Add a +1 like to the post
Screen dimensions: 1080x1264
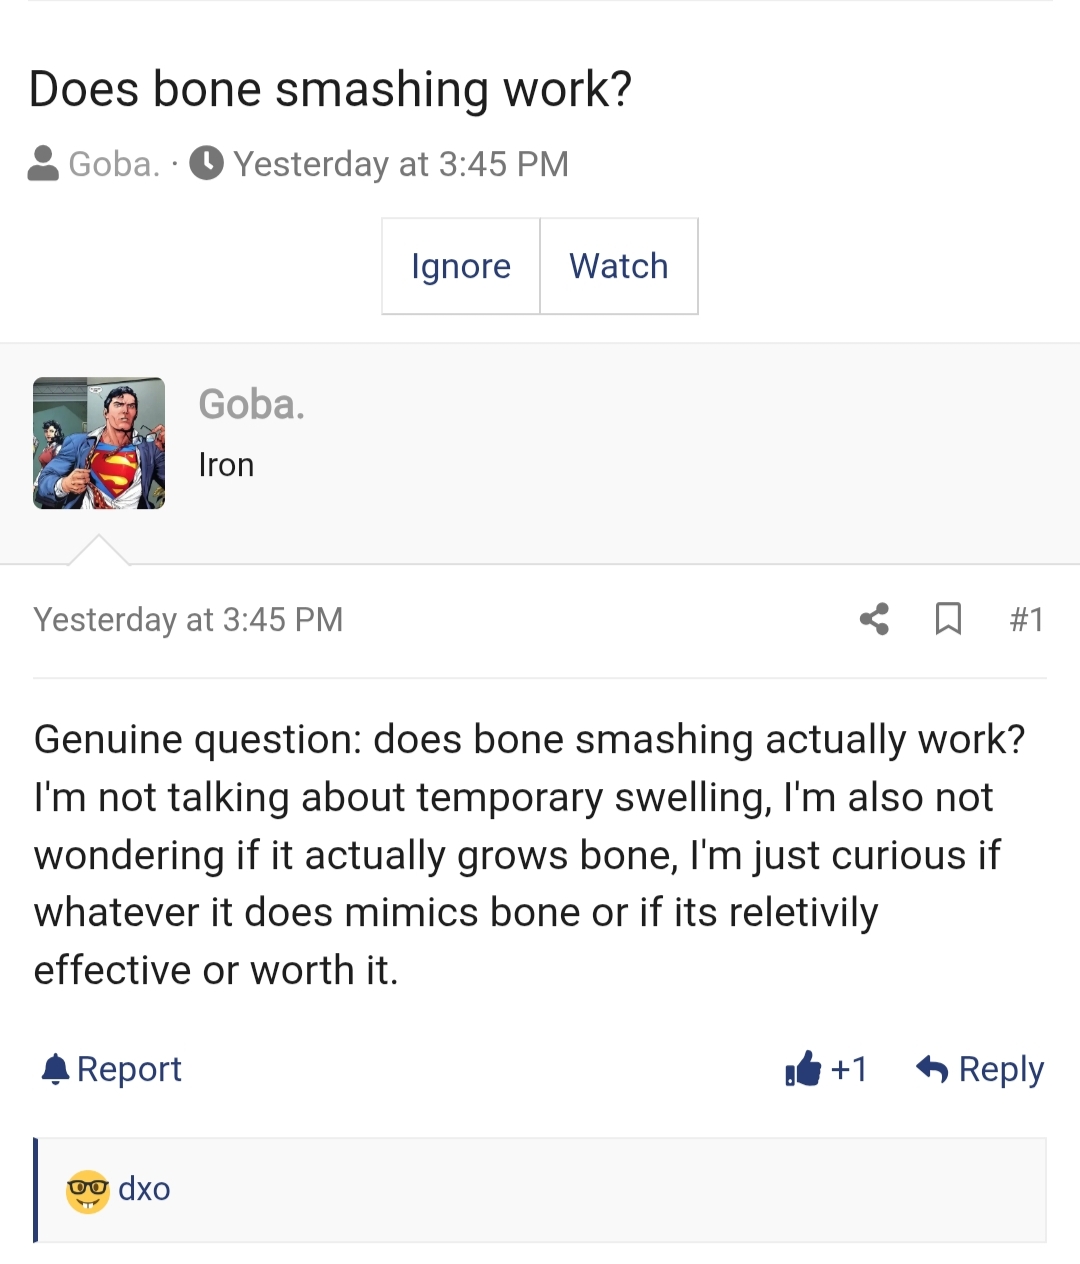[849, 1069]
